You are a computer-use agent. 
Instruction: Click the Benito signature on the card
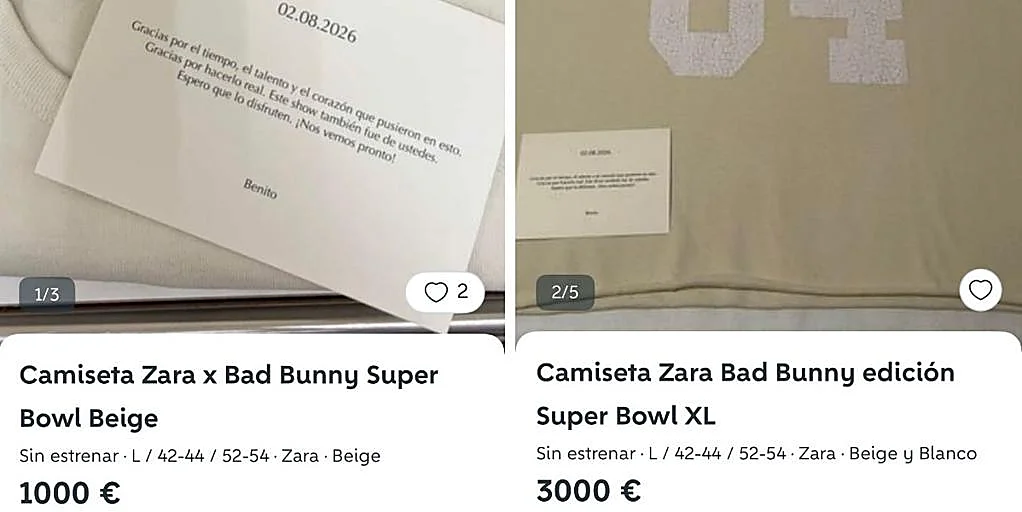click(x=260, y=188)
